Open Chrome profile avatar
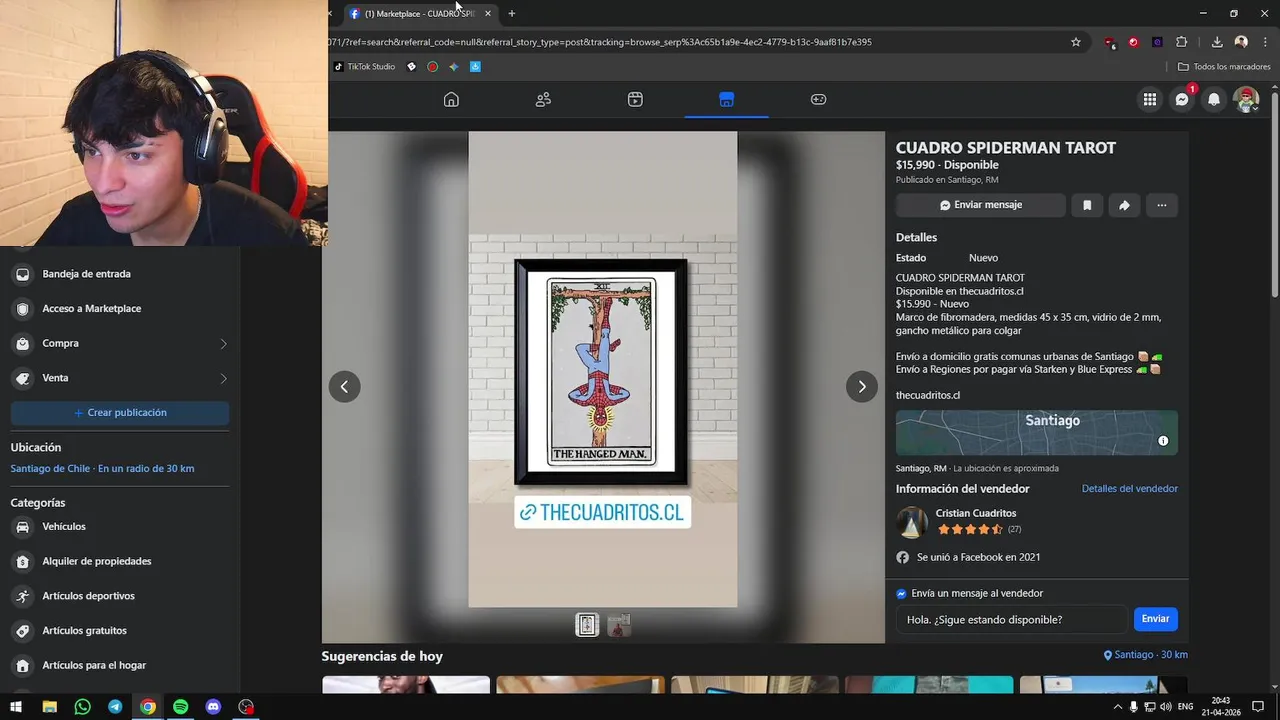The width and height of the screenshot is (1280, 720). pos(1241,42)
